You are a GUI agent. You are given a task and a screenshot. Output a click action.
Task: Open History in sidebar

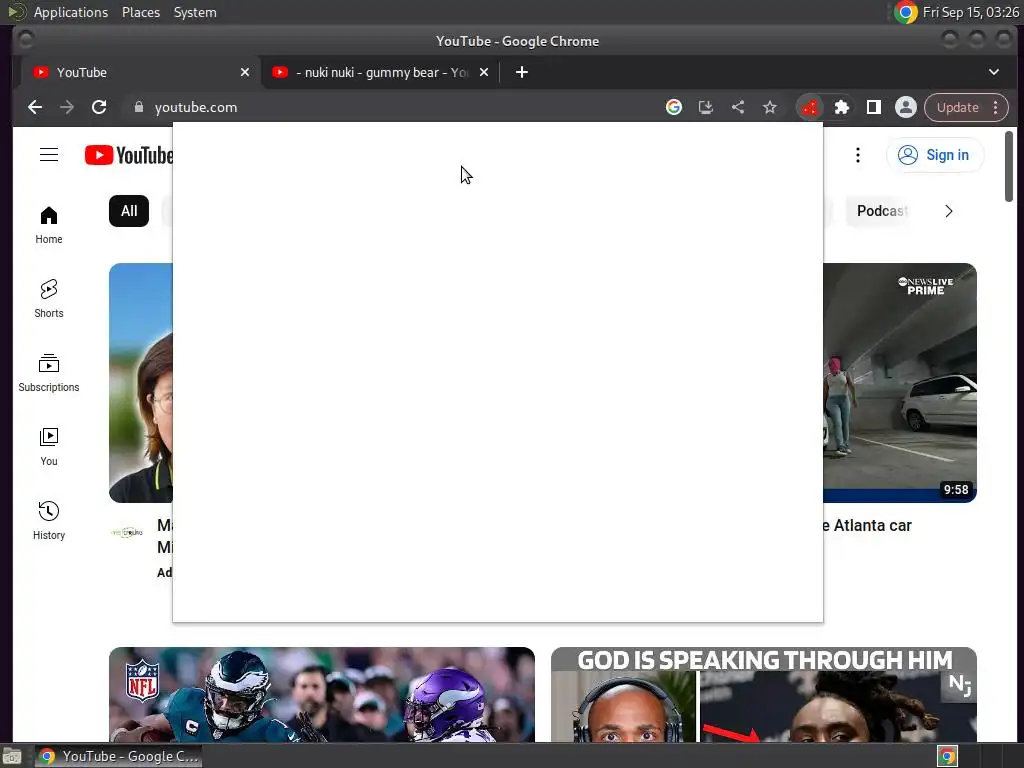click(x=49, y=520)
